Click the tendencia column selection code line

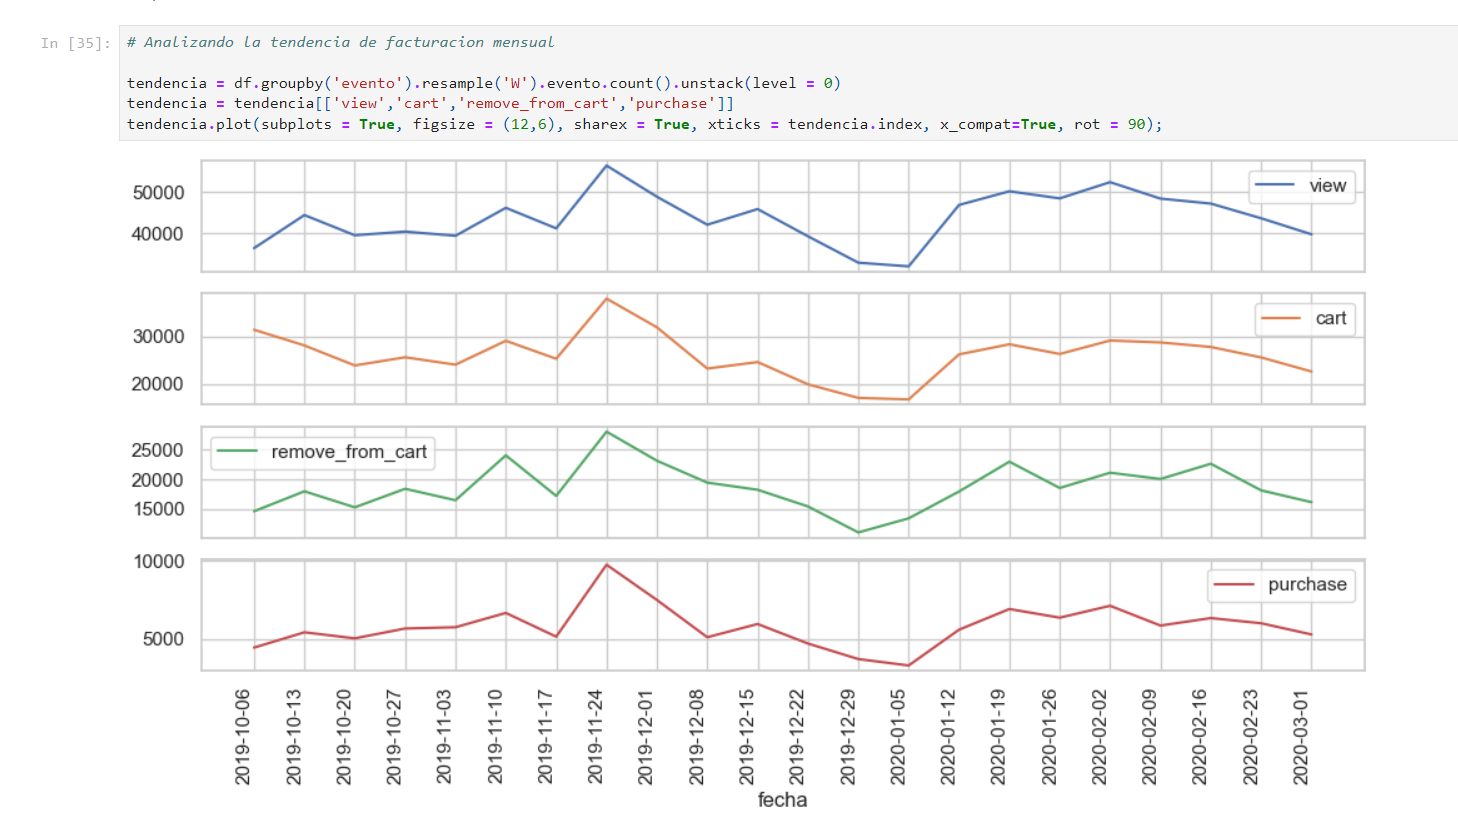[x=431, y=103]
